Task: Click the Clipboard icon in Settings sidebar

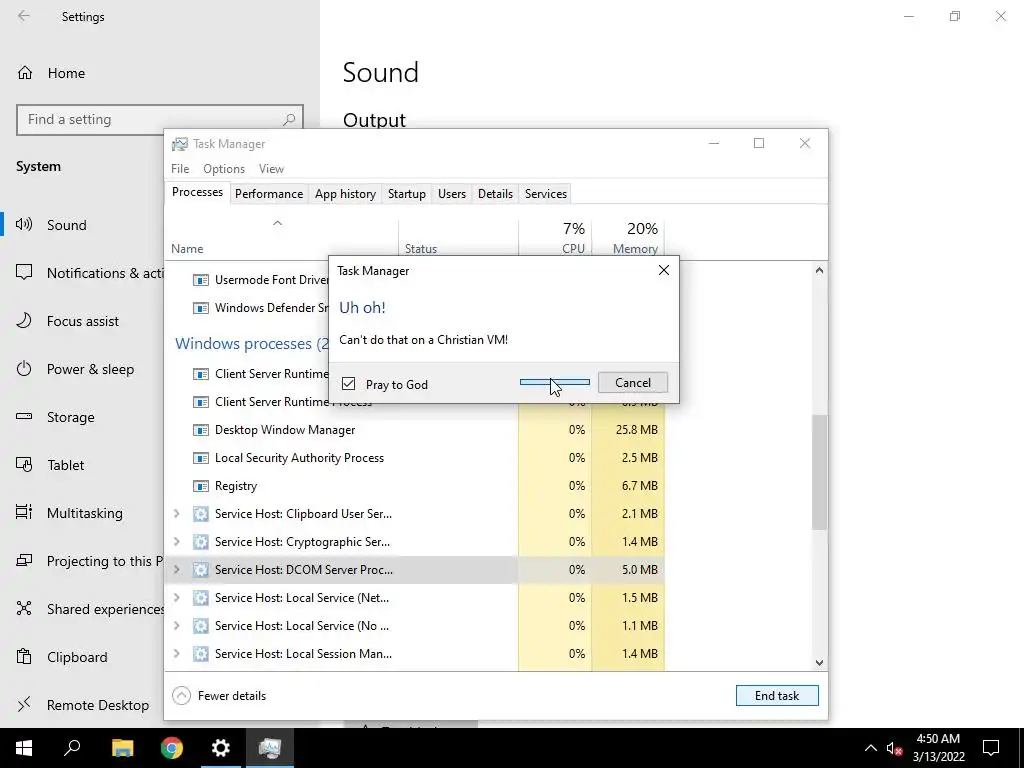Action: pos(24,656)
